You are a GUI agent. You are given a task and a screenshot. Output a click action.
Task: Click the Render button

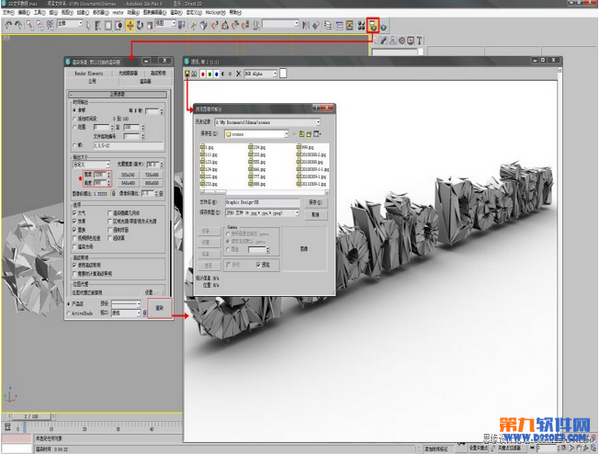(x=160, y=308)
